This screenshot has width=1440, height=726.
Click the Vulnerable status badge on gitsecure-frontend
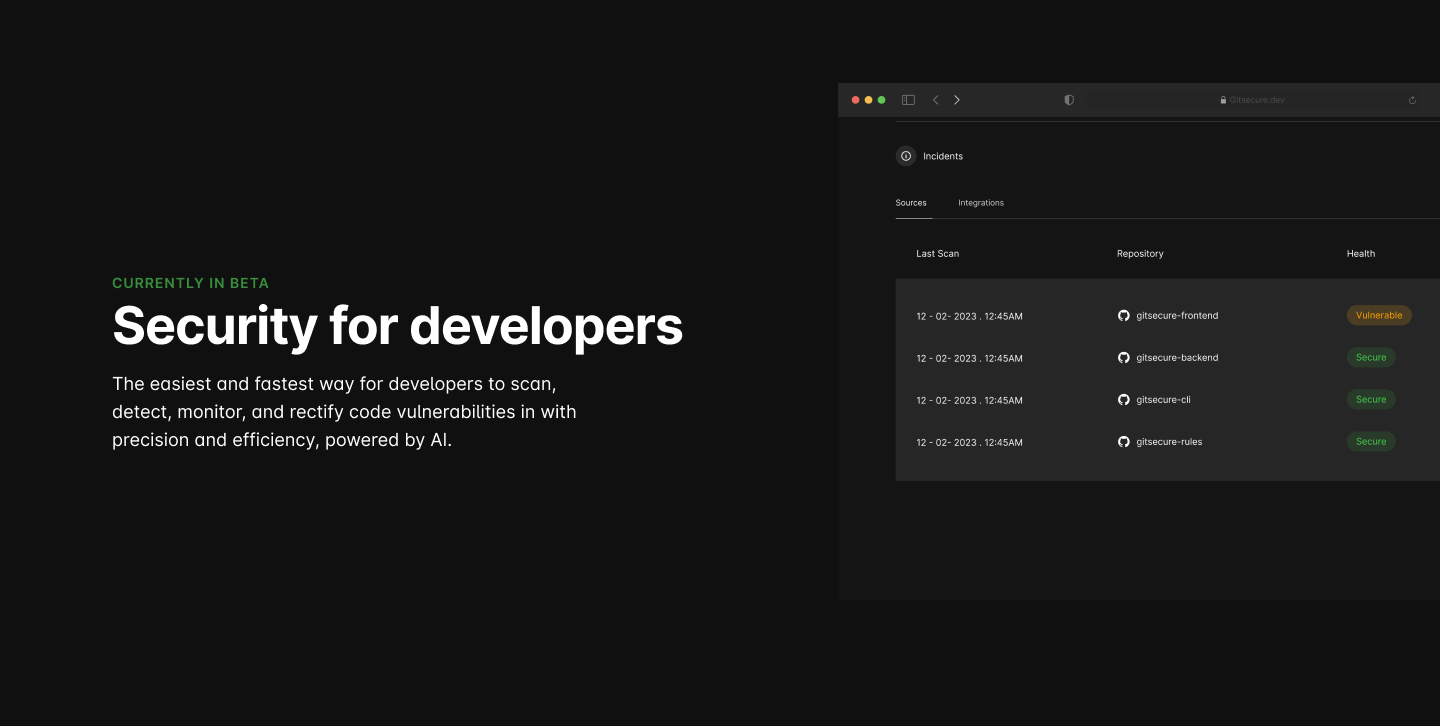point(1379,315)
